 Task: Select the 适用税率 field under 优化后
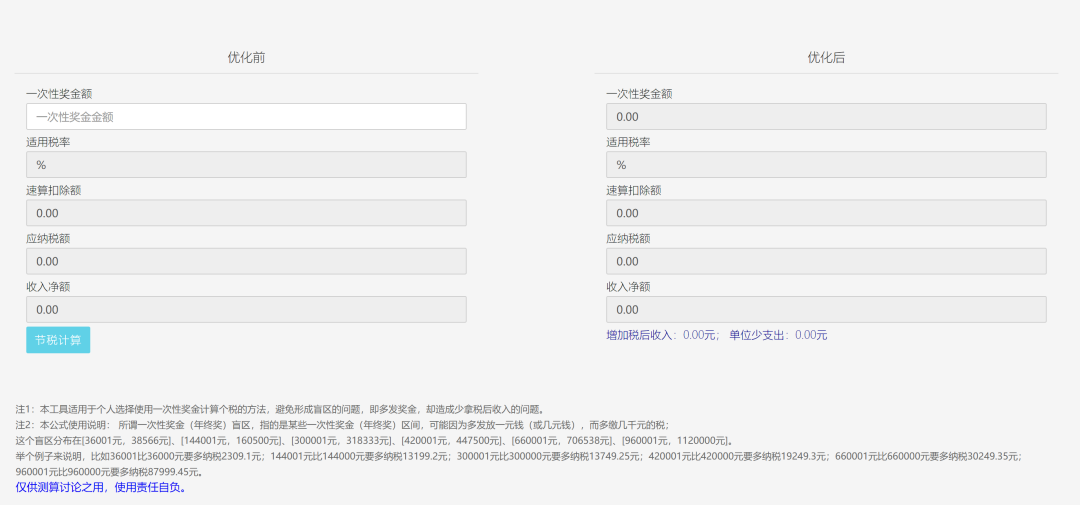tap(826, 165)
